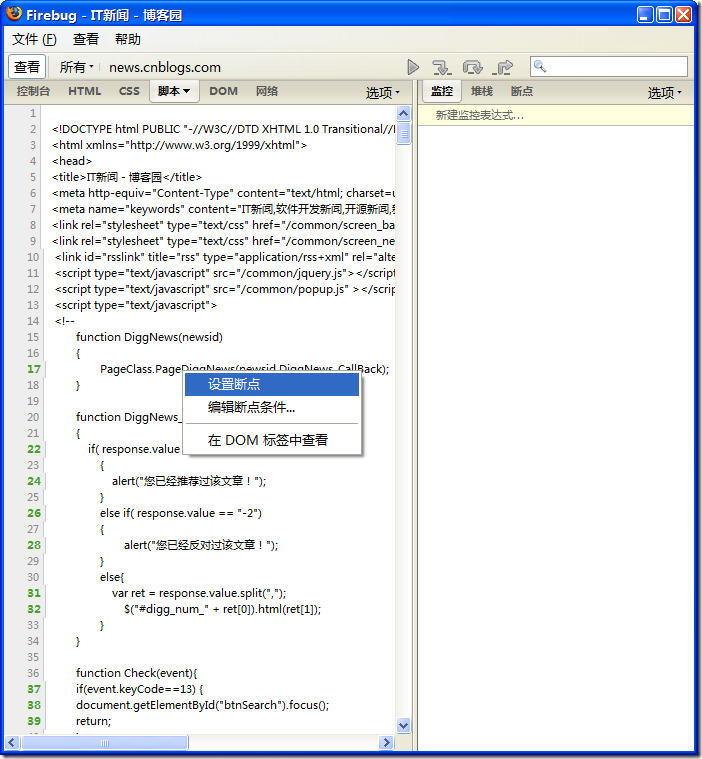Click horizontal scrollbar right arrow
Screen dimensions: 702x759
pos(386,742)
